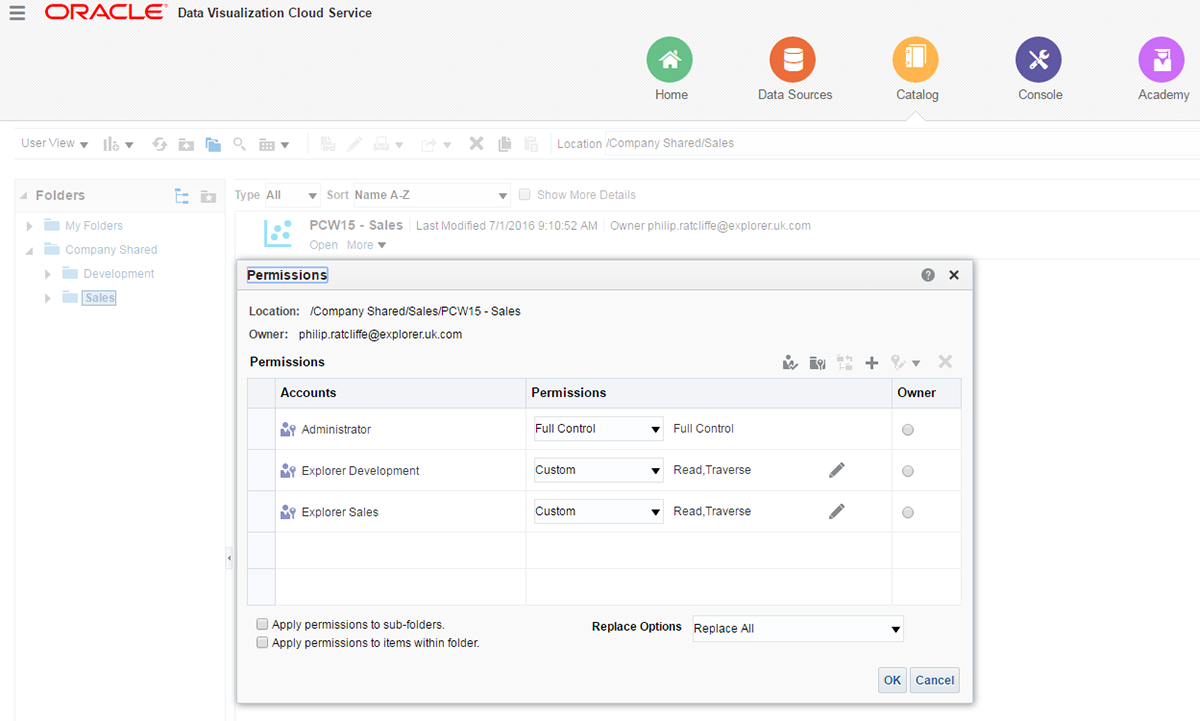Click the plus icon to add accounts

click(x=871, y=363)
